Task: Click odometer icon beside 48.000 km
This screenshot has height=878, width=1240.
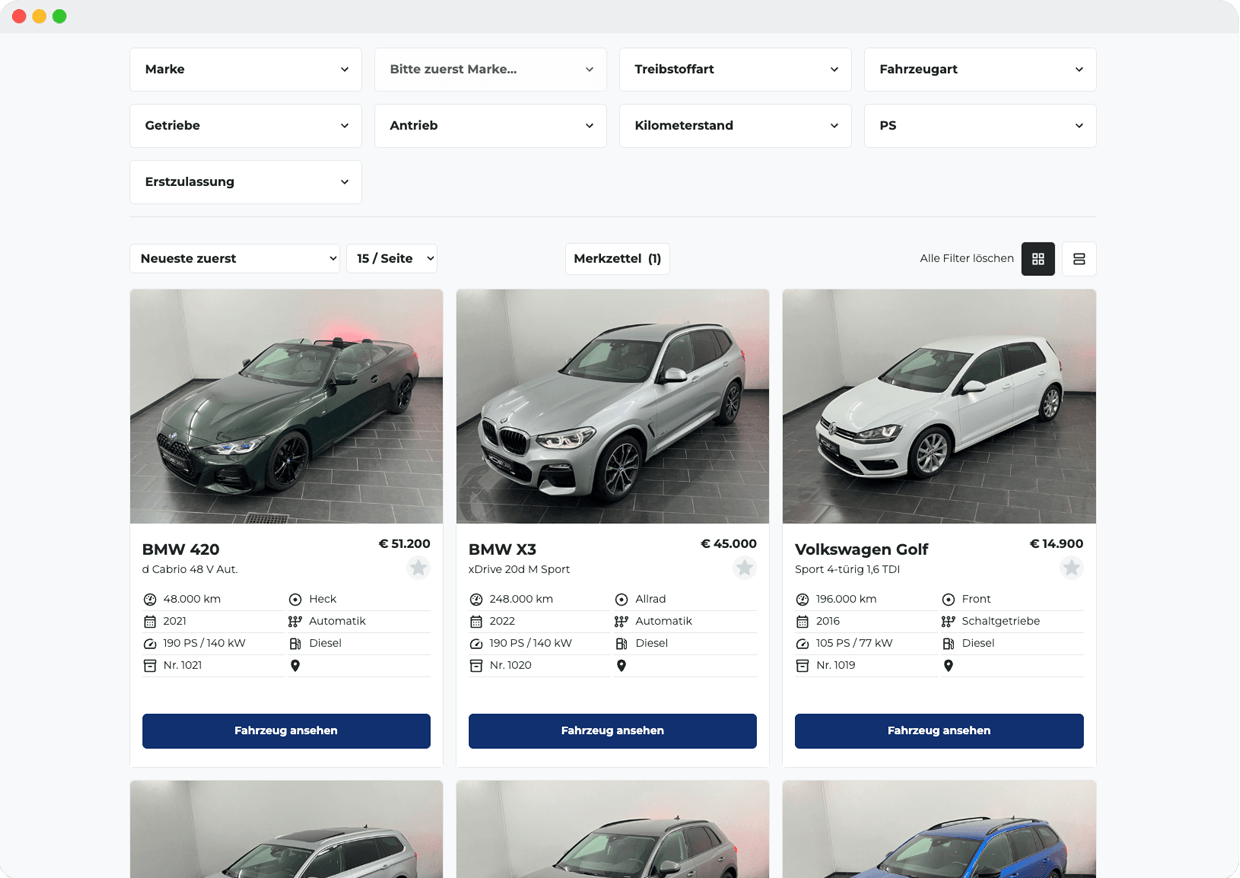Action: [x=150, y=599]
